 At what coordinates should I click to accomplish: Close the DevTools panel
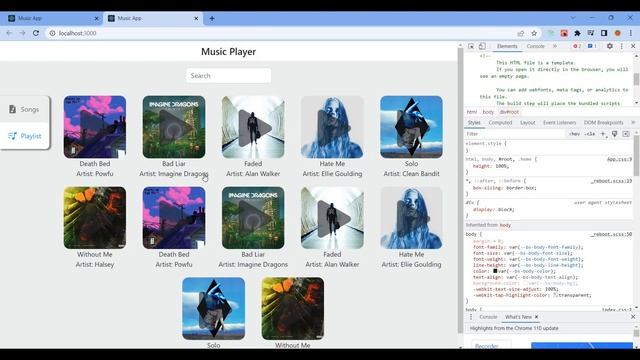633,46
